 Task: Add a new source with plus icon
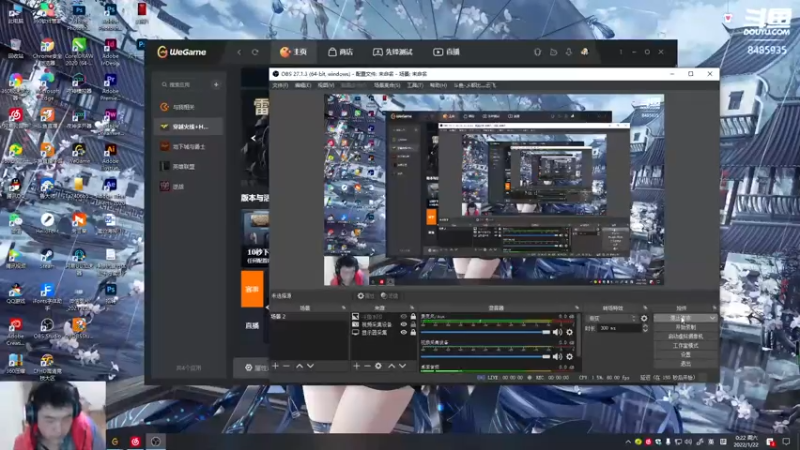[356, 366]
